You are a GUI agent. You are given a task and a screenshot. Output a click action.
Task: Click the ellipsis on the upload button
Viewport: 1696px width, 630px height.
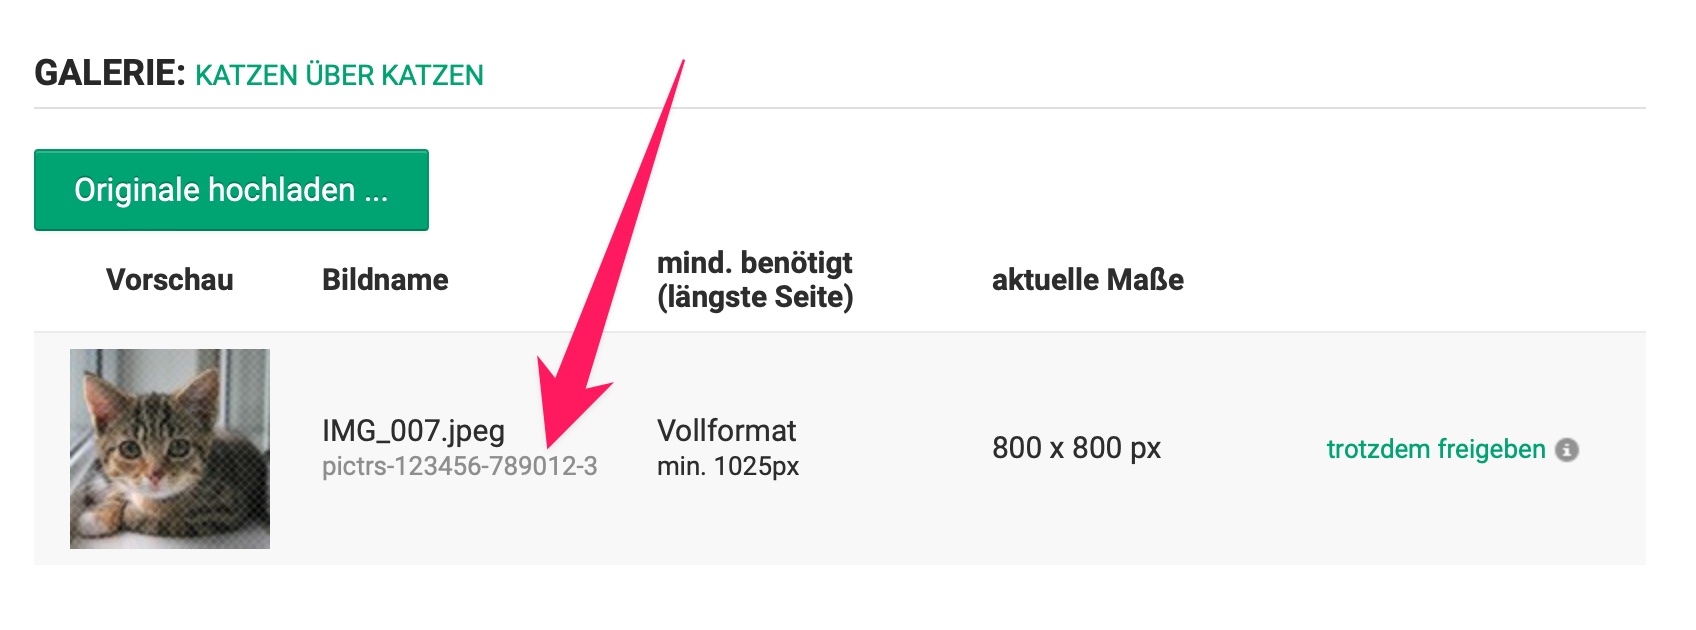[x=376, y=191]
